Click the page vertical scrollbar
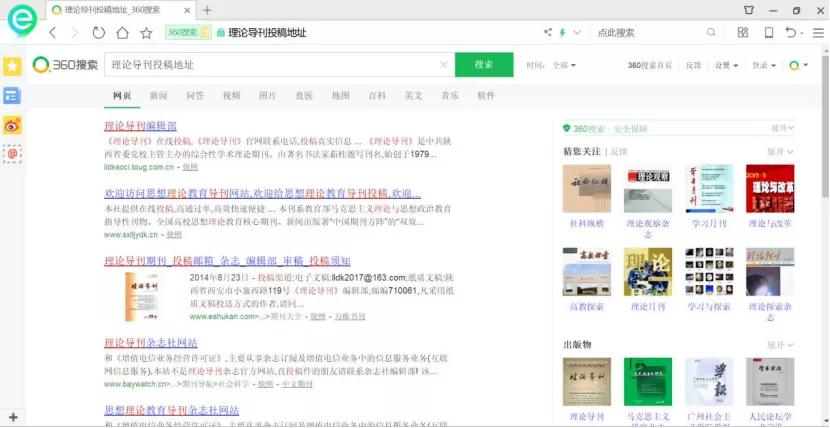This screenshot has width=830, height=428. tap(825, 126)
